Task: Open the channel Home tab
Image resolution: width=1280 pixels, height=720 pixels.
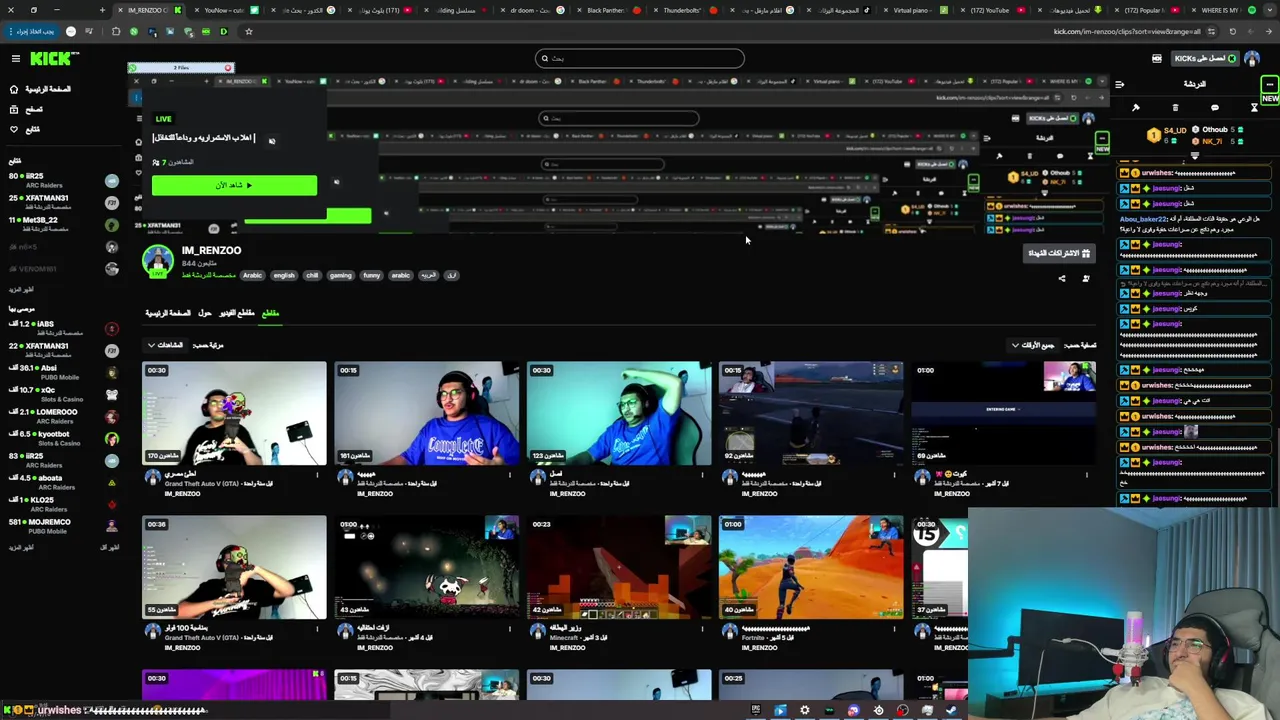Action: pos(168,313)
